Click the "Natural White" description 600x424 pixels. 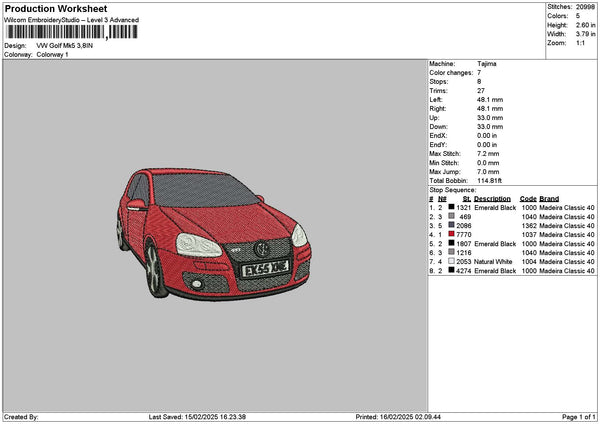pyautogui.click(x=493, y=261)
